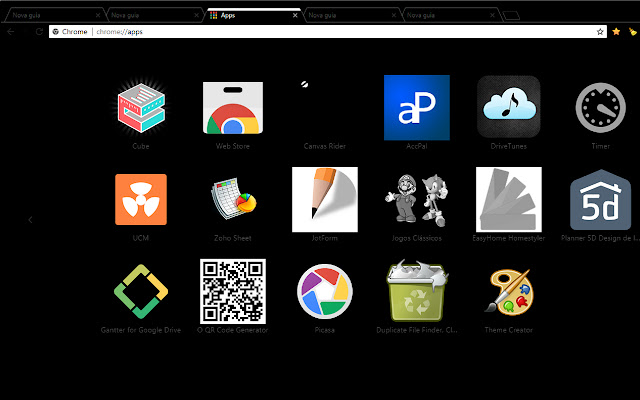
Task: Launch the Zoho Sheet app
Action: [233, 199]
